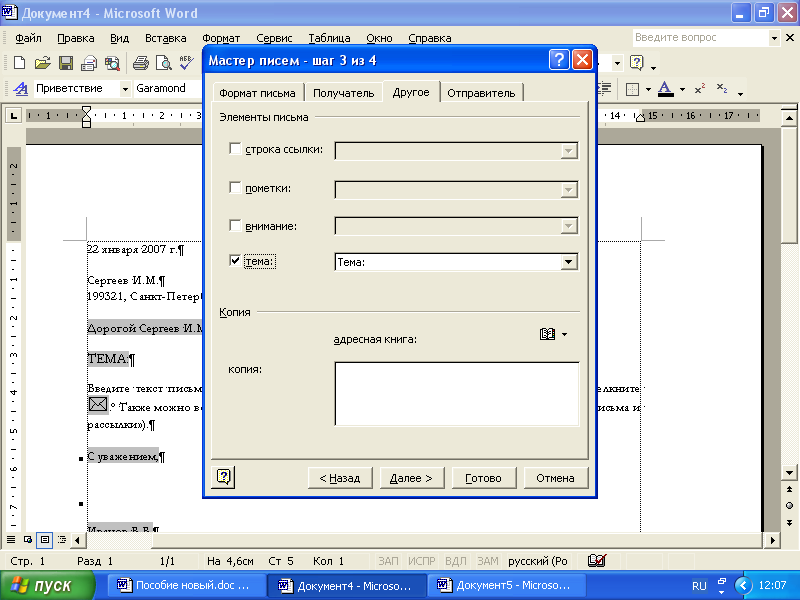Click the research icon next to print

(112, 63)
